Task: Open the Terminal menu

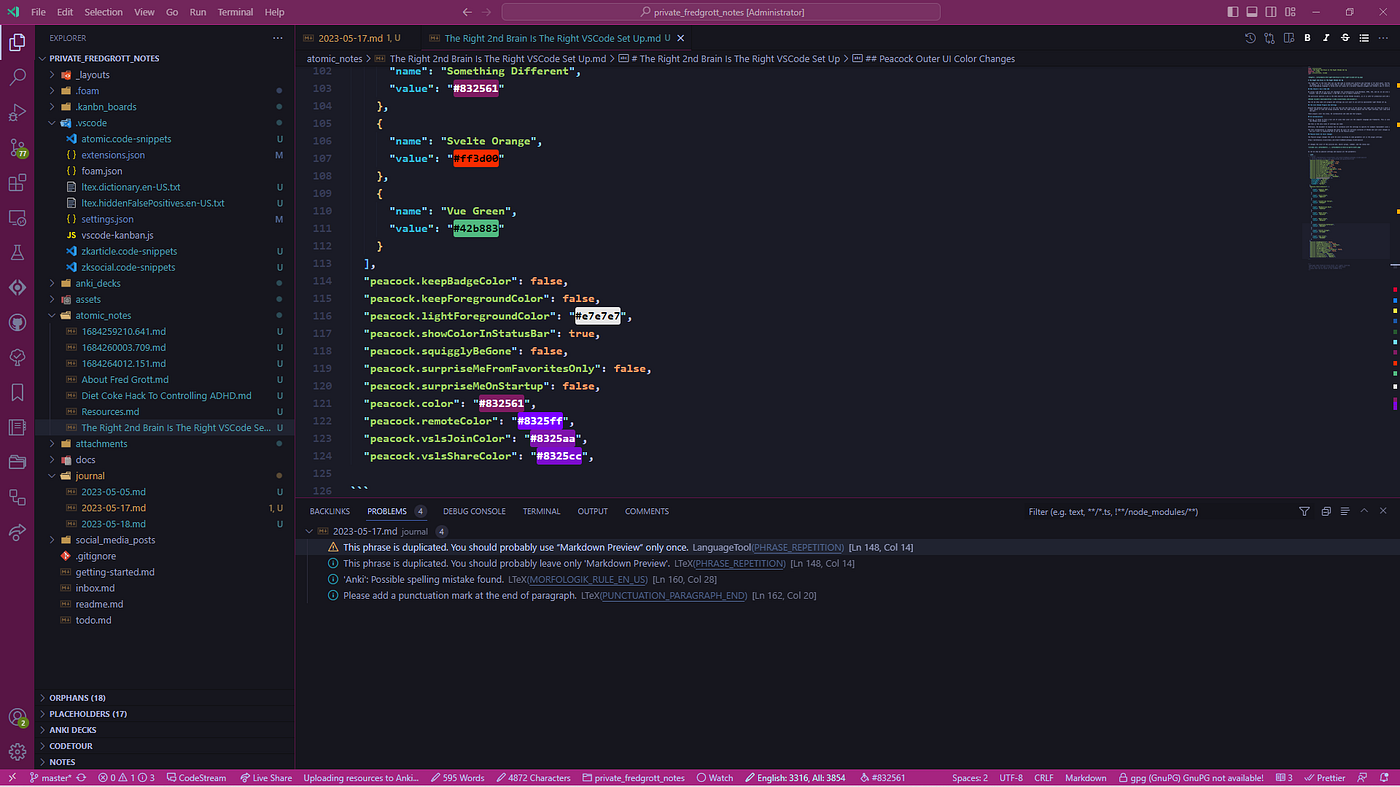Action: pyautogui.click(x=235, y=12)
